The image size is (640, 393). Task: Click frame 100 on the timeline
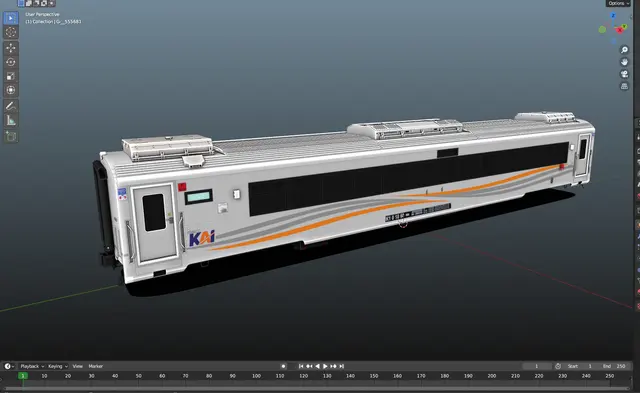[x=256, y=376]
